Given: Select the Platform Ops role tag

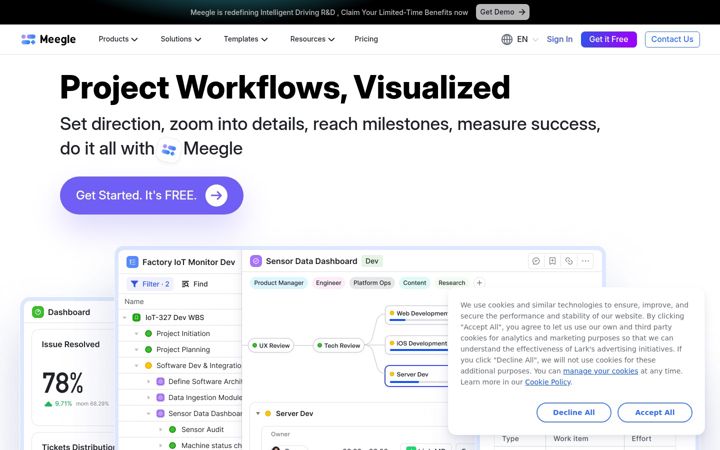Looking at the screenshot, I should (x=372, y=283).
